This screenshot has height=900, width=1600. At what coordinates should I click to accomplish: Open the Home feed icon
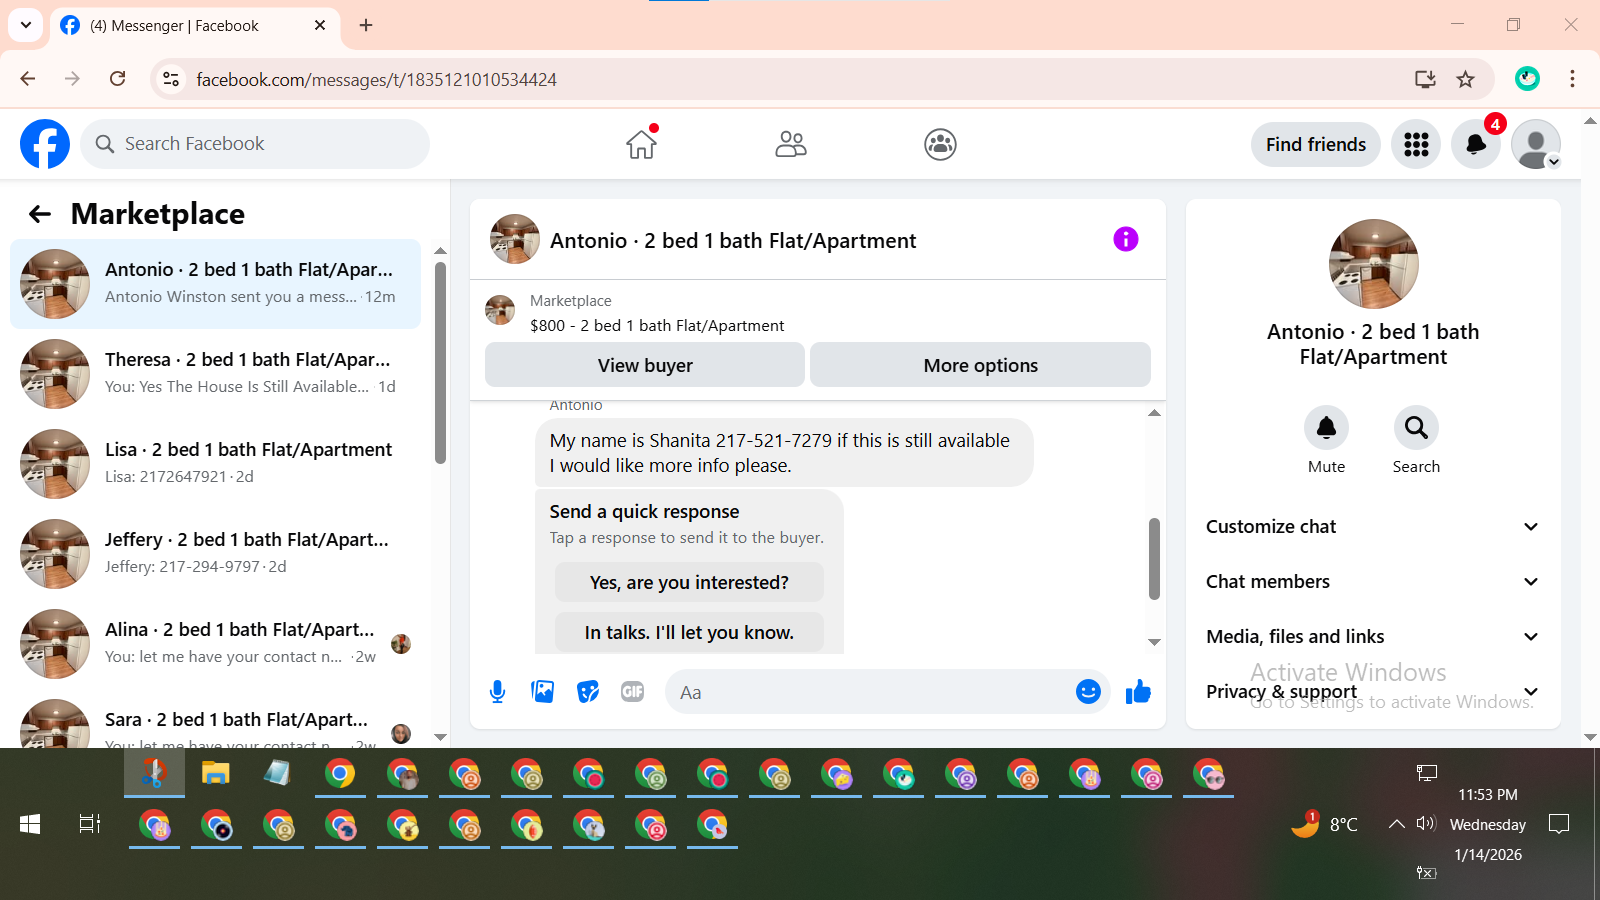tap(641, 145)
